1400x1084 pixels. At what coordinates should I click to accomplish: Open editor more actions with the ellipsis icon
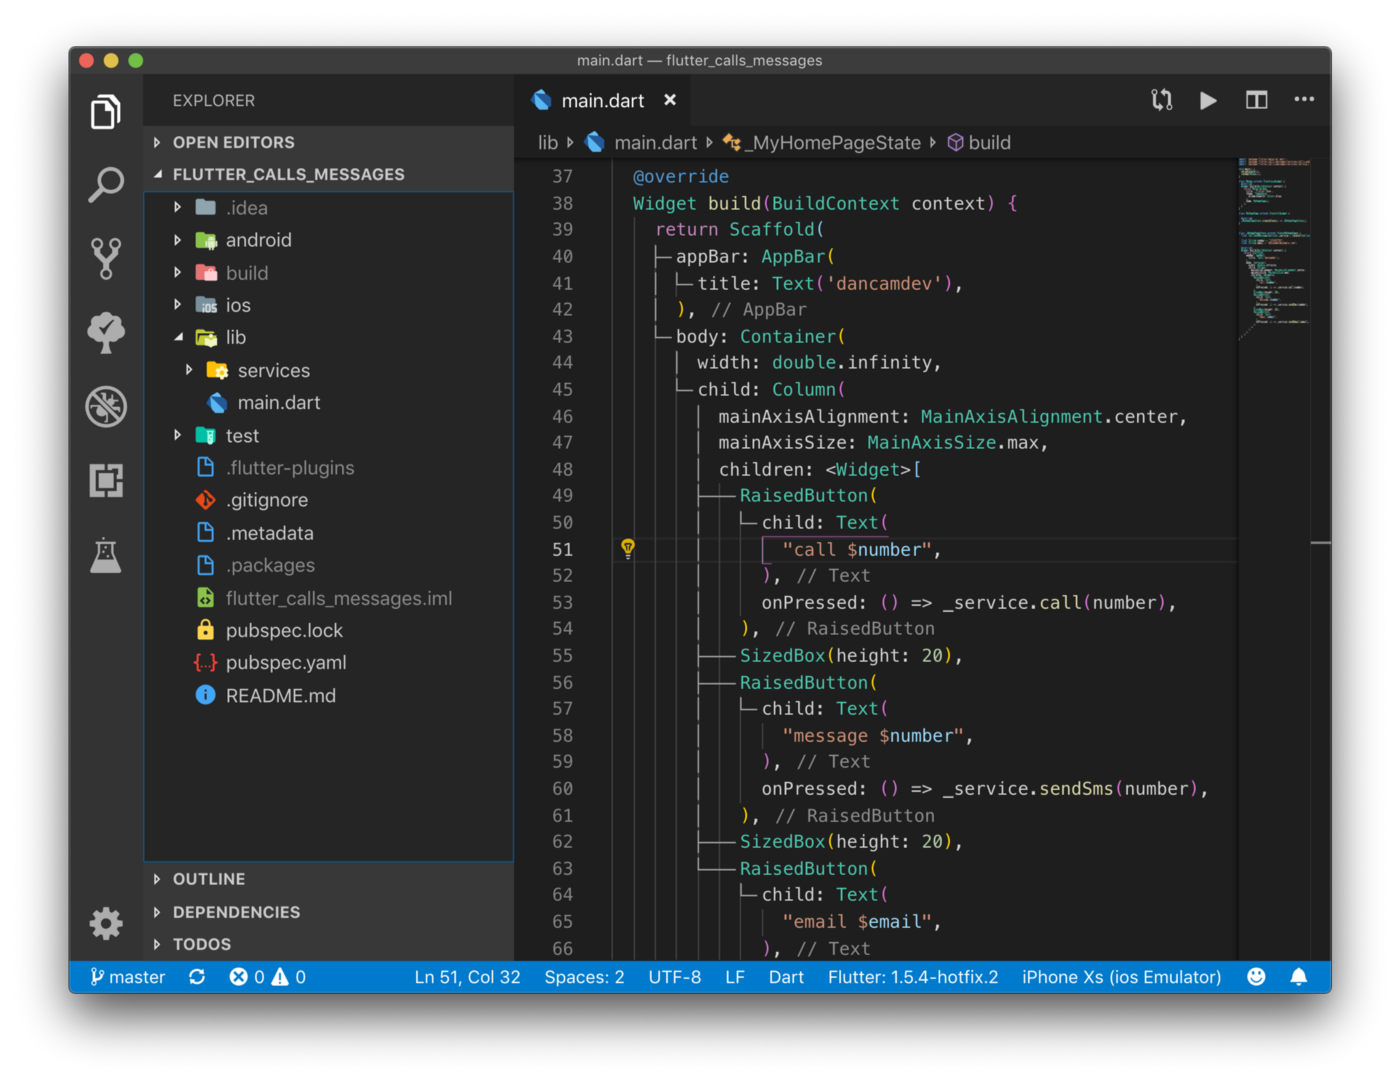(1304, 100)
